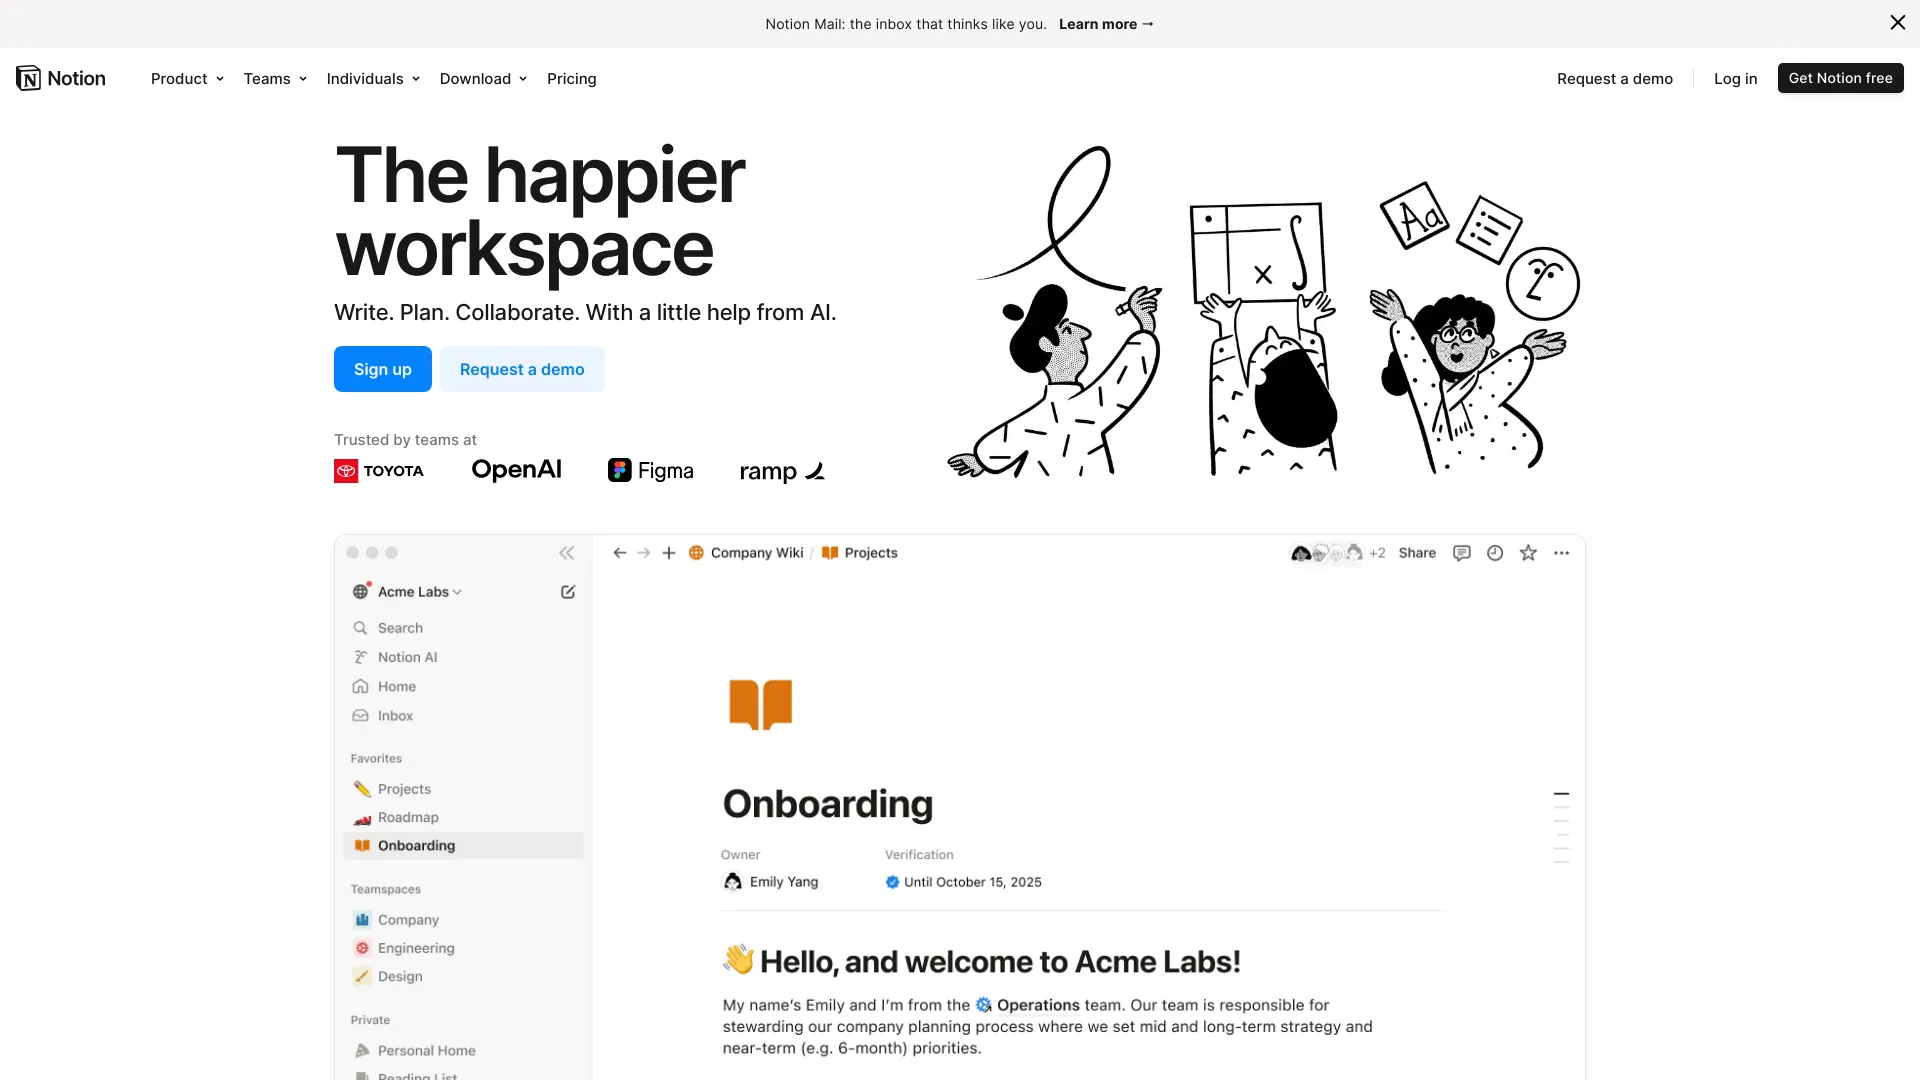Open the Pricing page
This screenshot has height=1080, width=1920.
(x=572, y=79)
